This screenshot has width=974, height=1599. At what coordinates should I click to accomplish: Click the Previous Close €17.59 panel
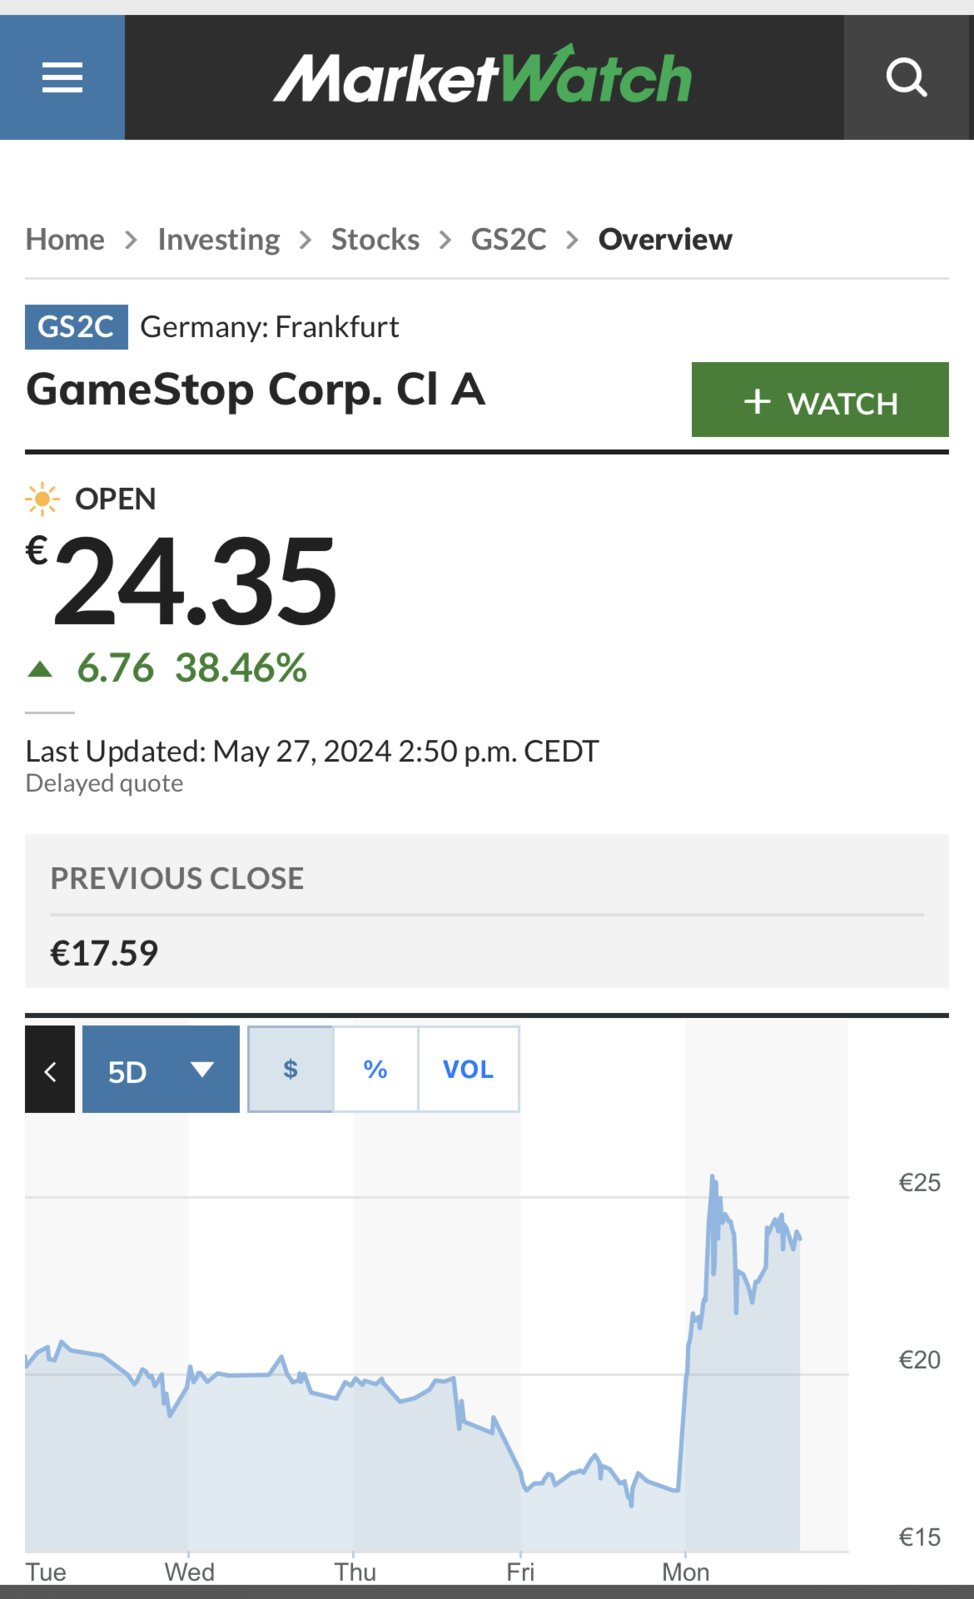(x=487, y=911)
